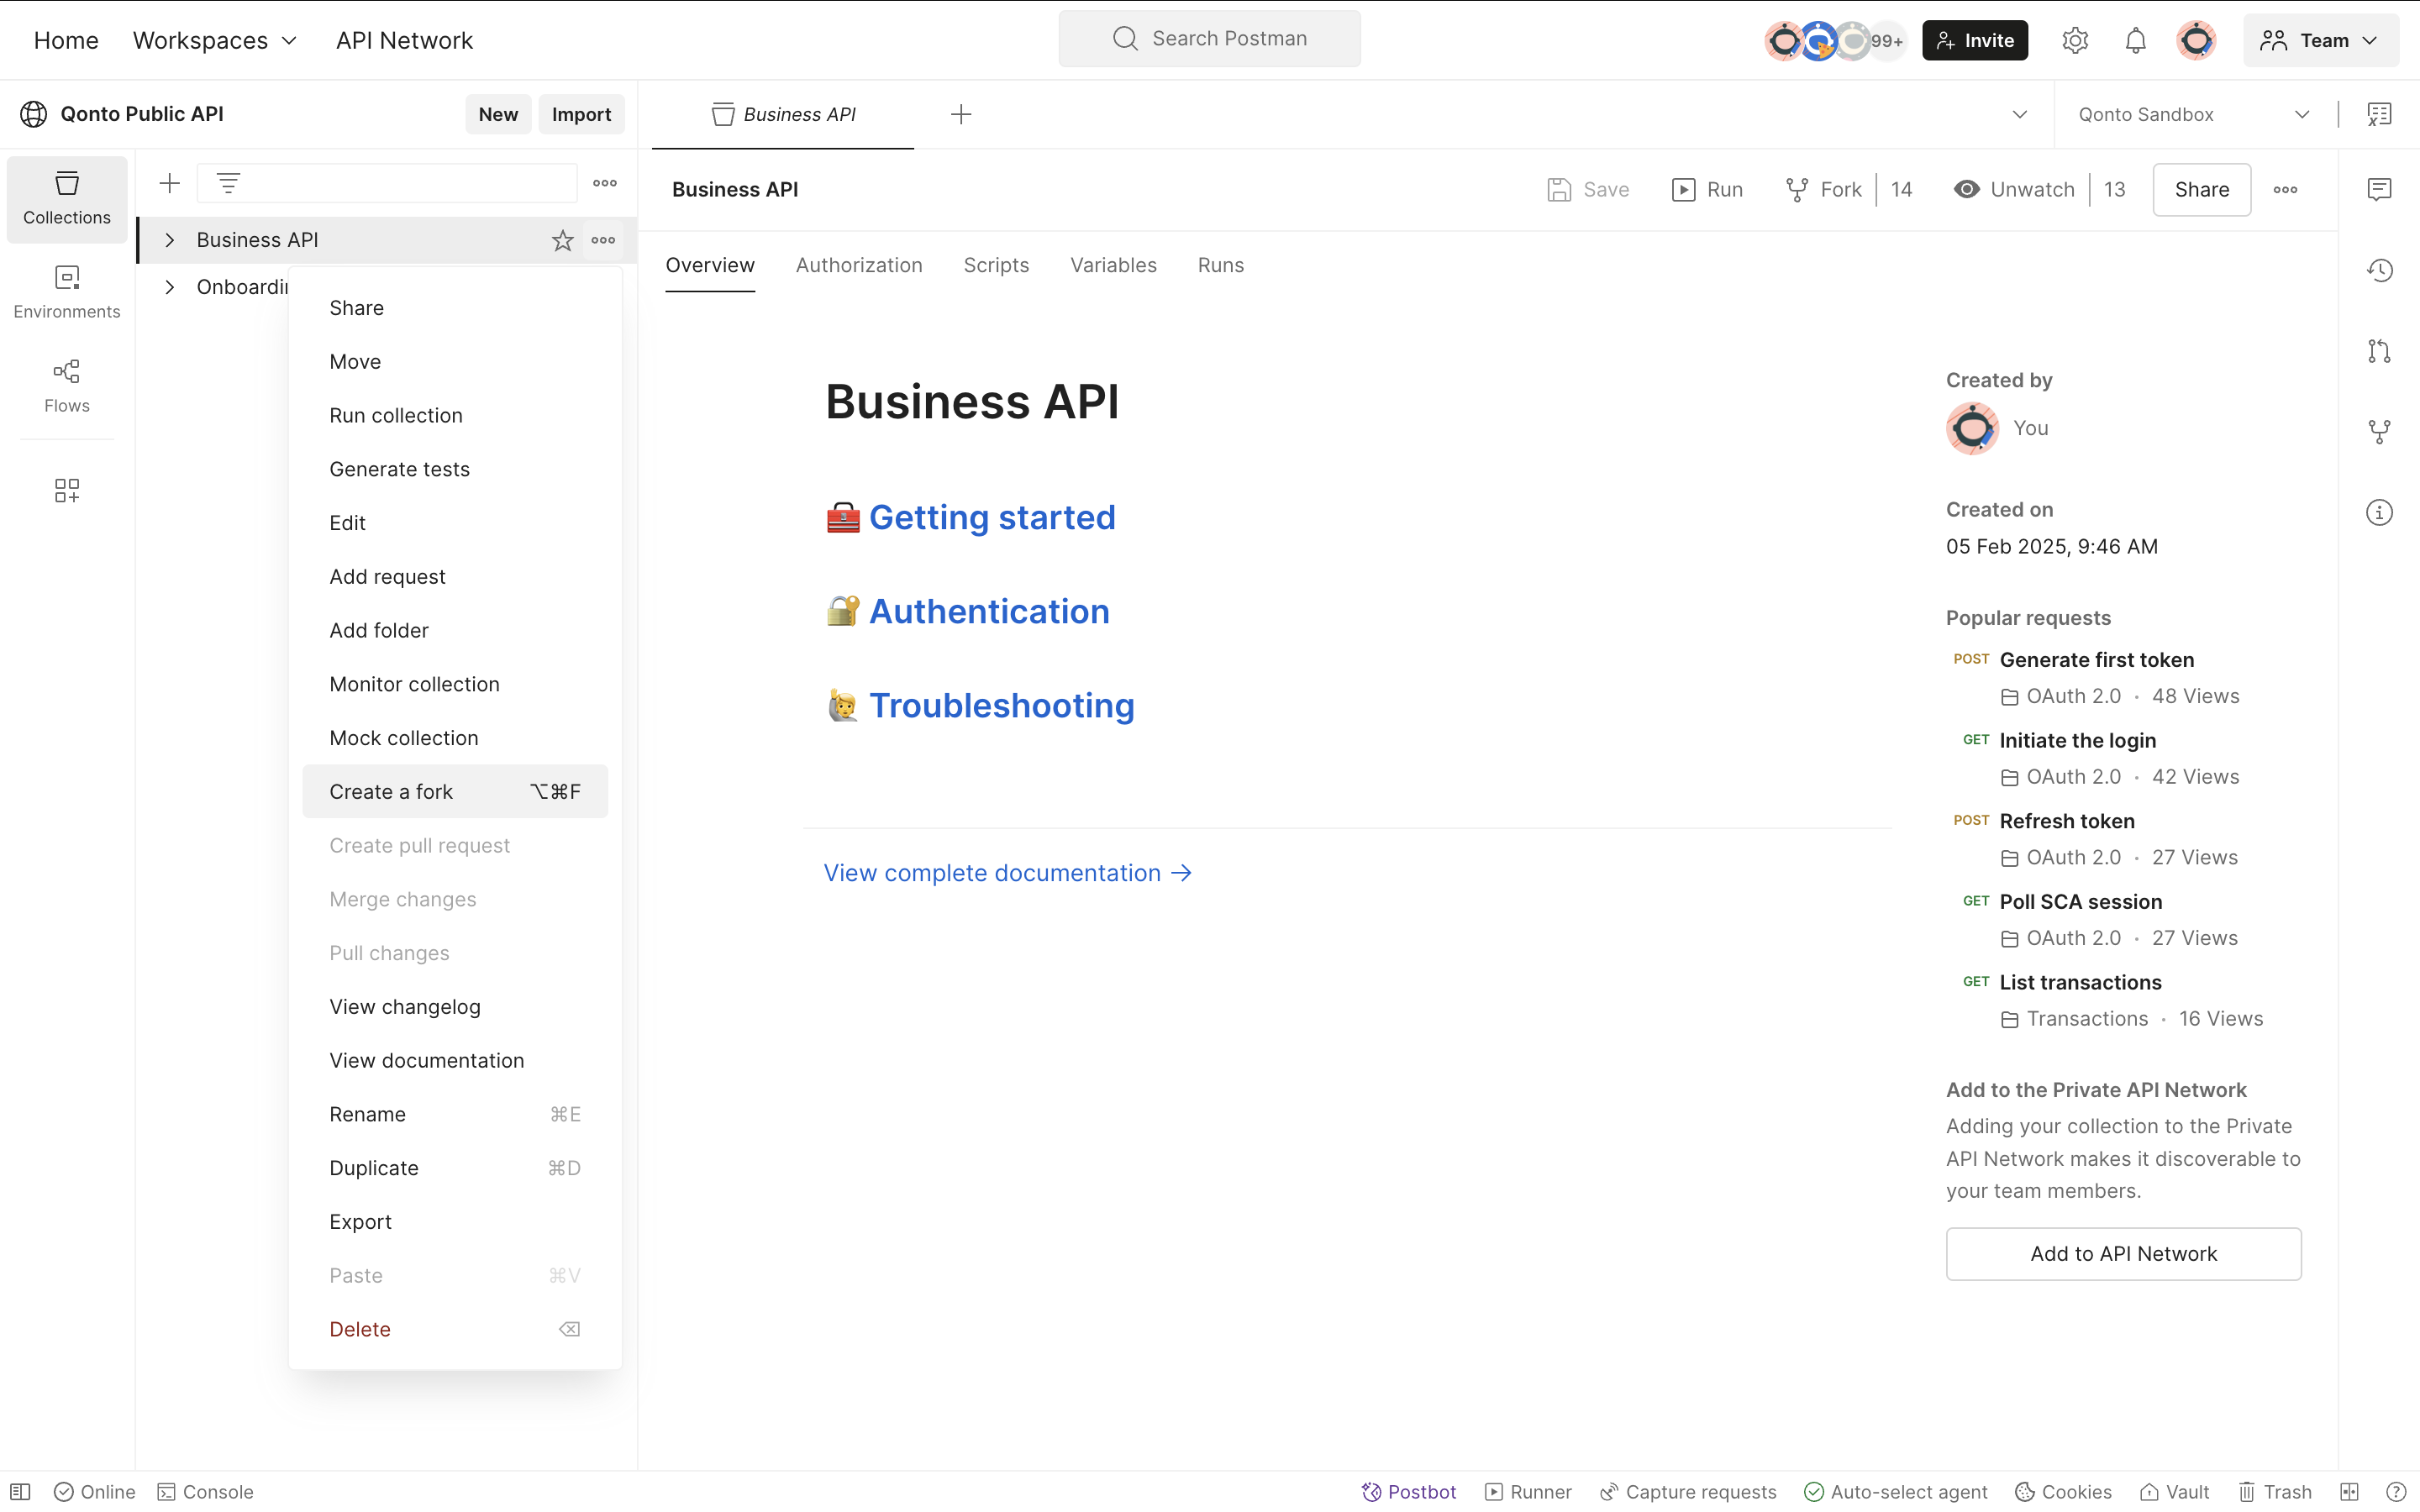This screenshot has width=2420, height=1512.
Task: Open the comments panel icon
Action: [2379, 189]
